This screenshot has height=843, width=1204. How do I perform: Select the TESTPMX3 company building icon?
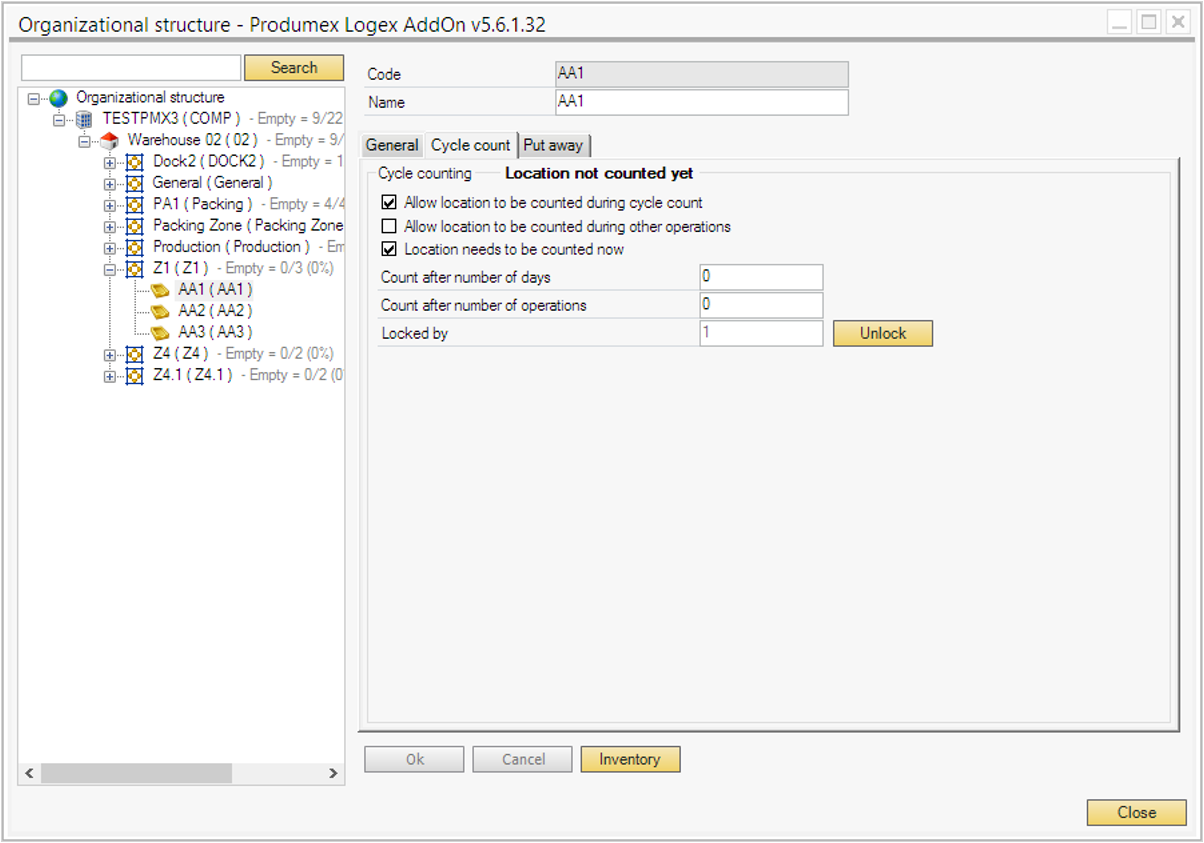(x=85, y=119)
